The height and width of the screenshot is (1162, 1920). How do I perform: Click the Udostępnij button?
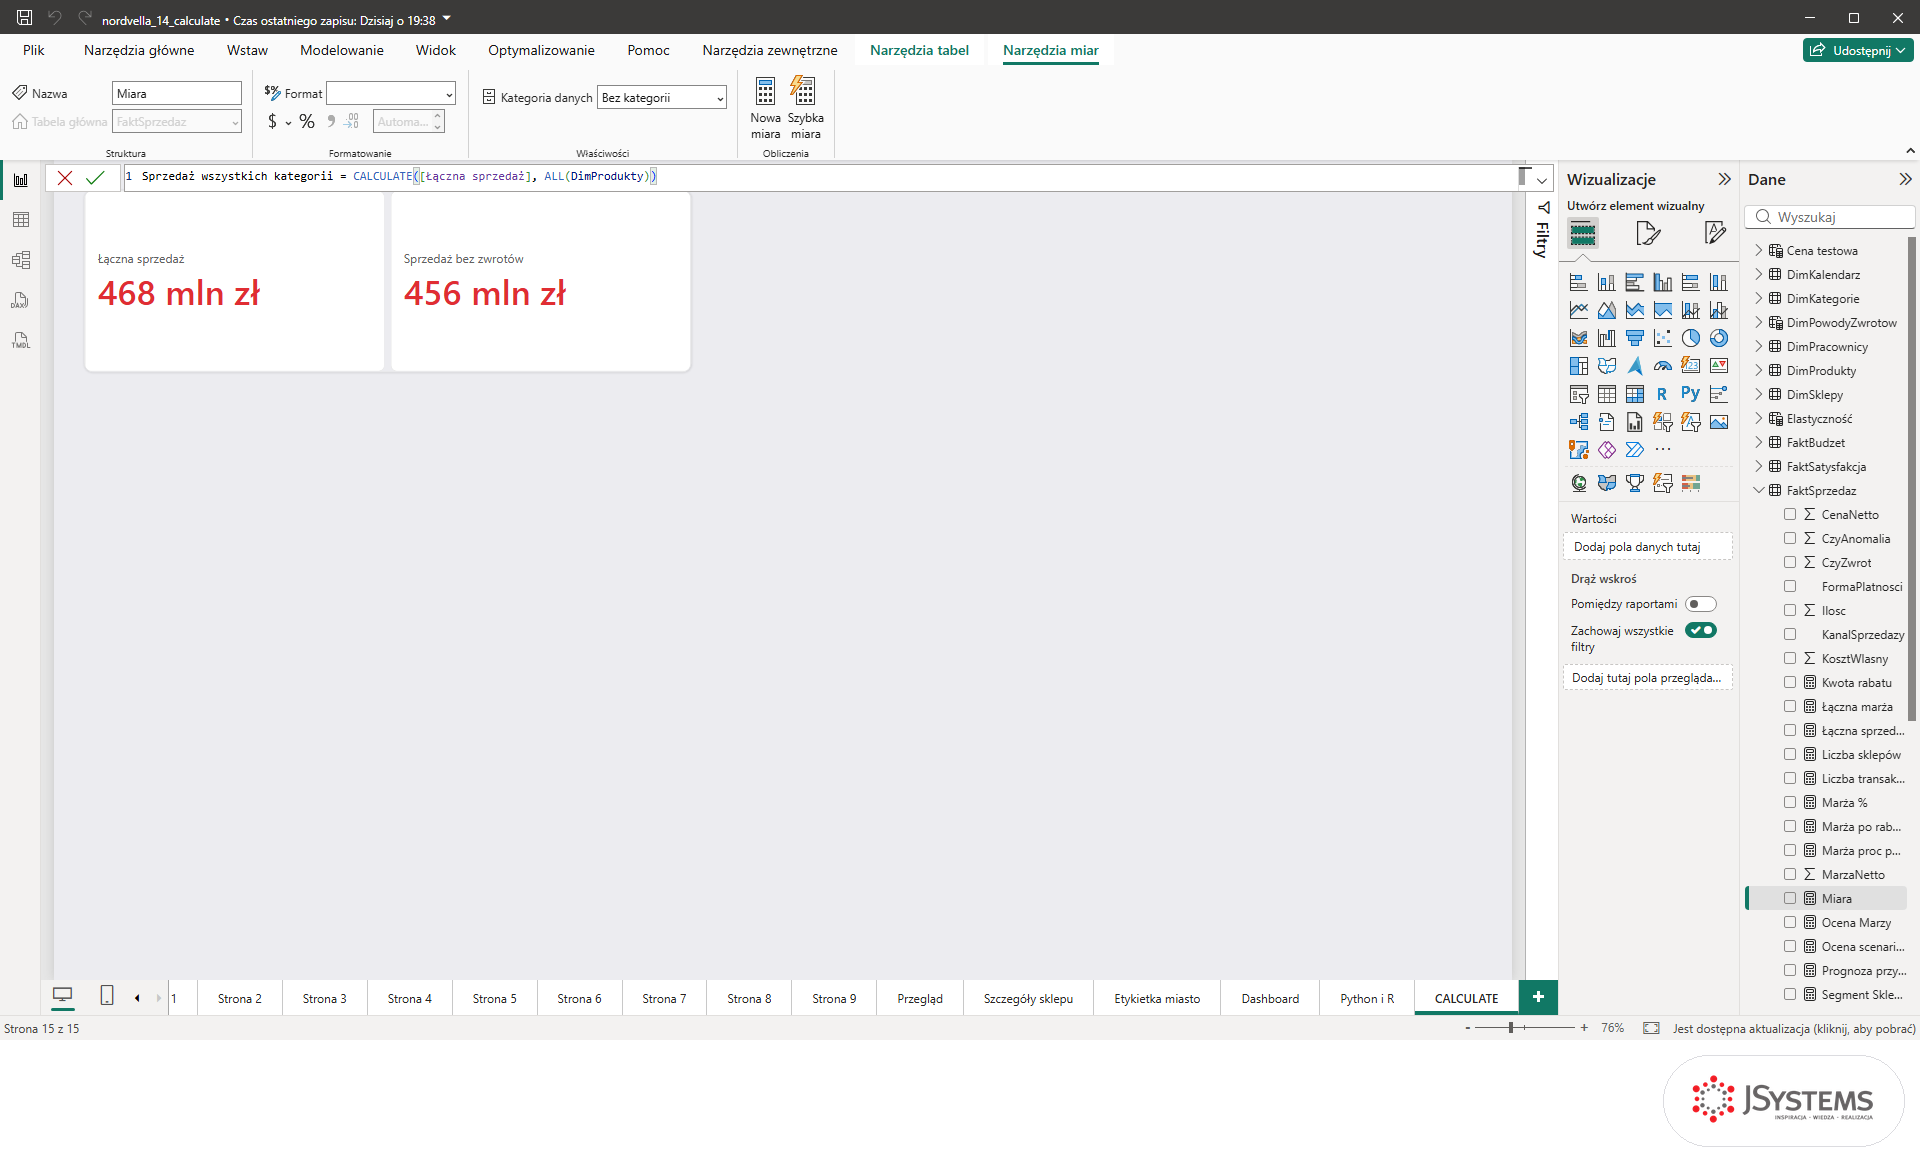coord(1858,50)
